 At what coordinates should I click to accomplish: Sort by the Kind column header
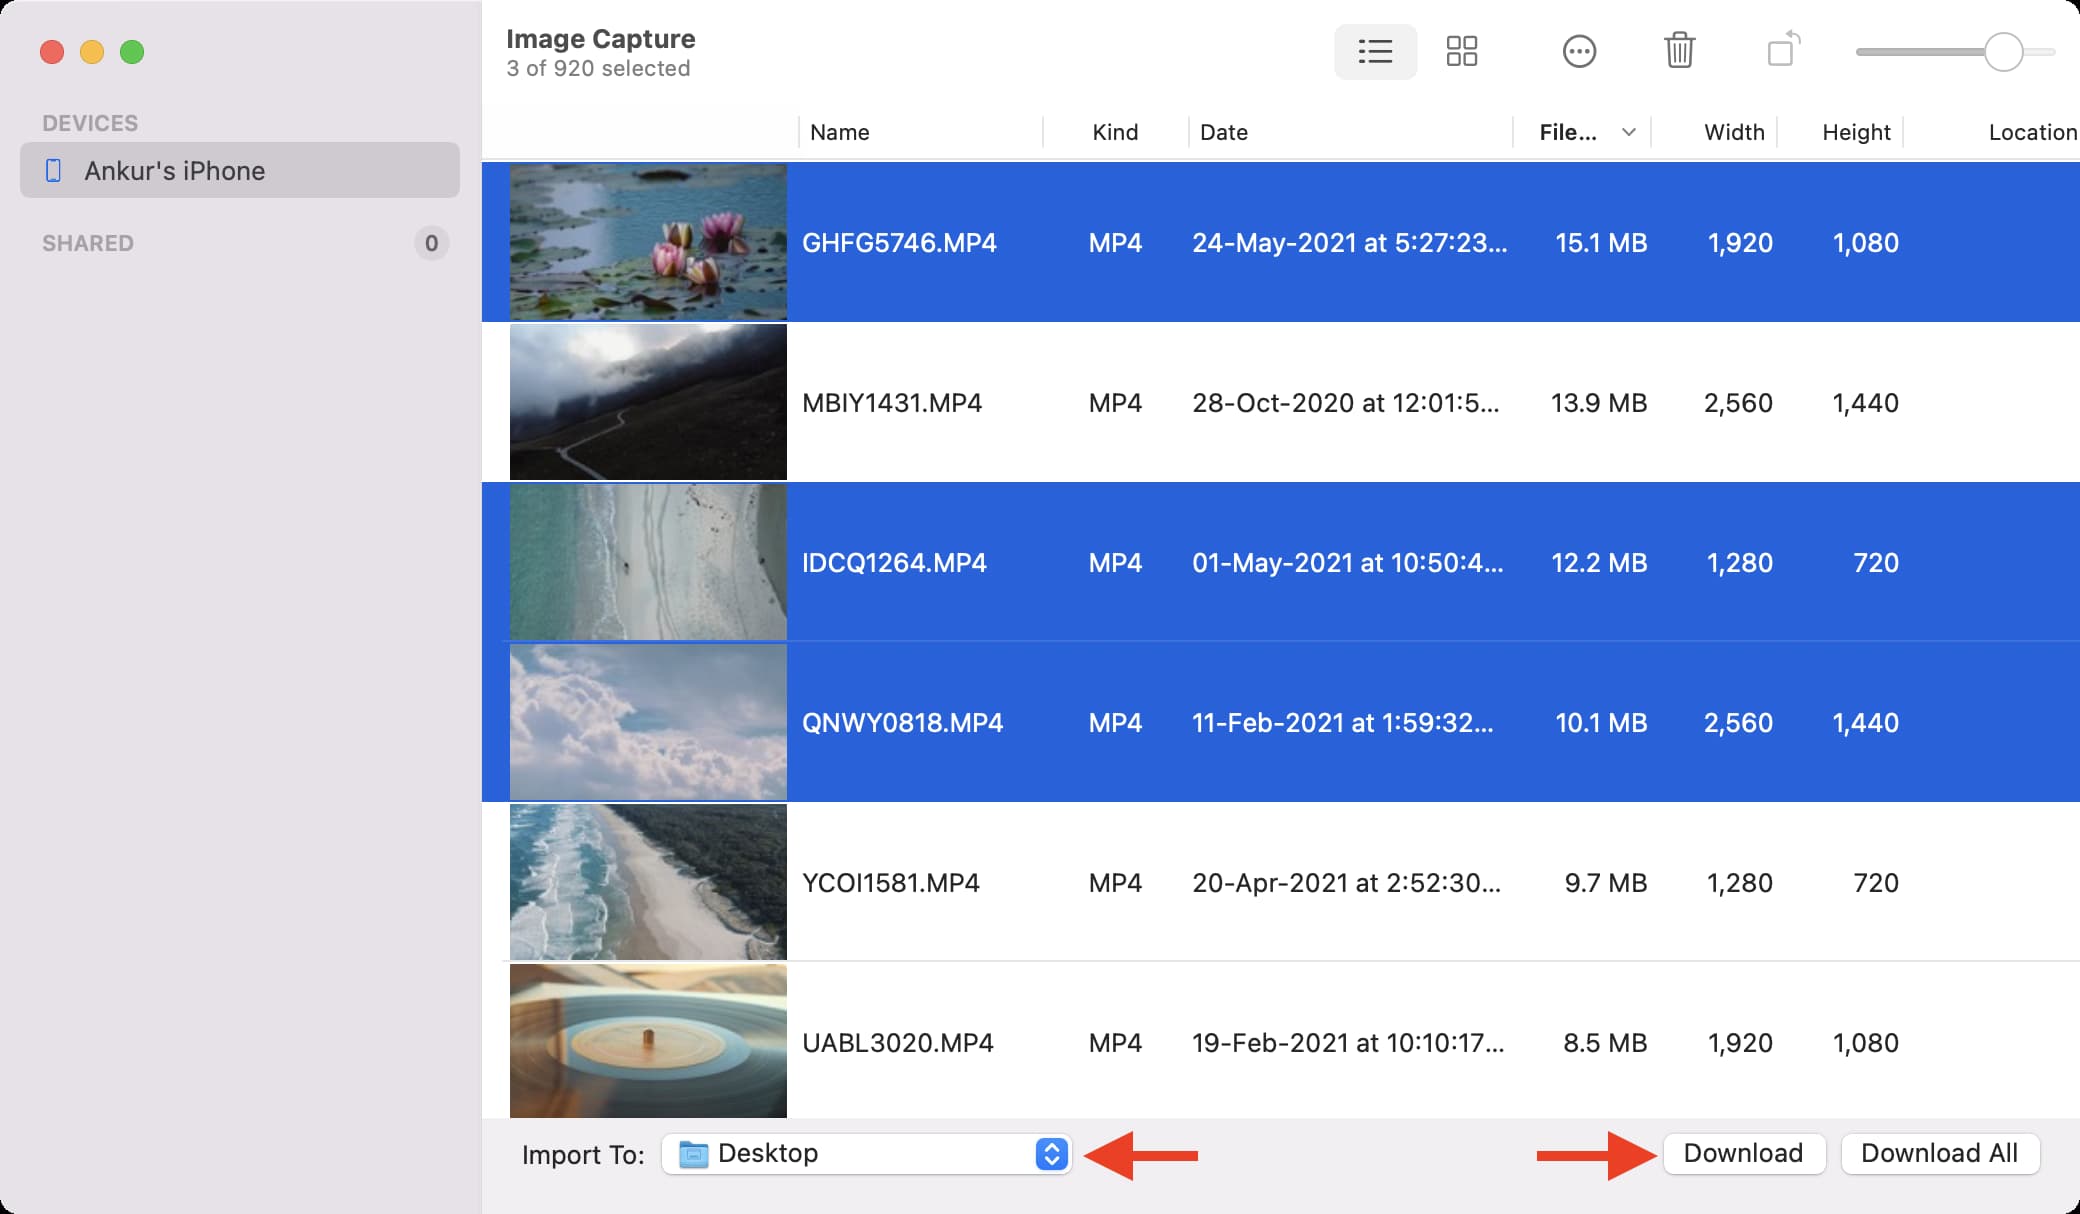(1115, 132)
